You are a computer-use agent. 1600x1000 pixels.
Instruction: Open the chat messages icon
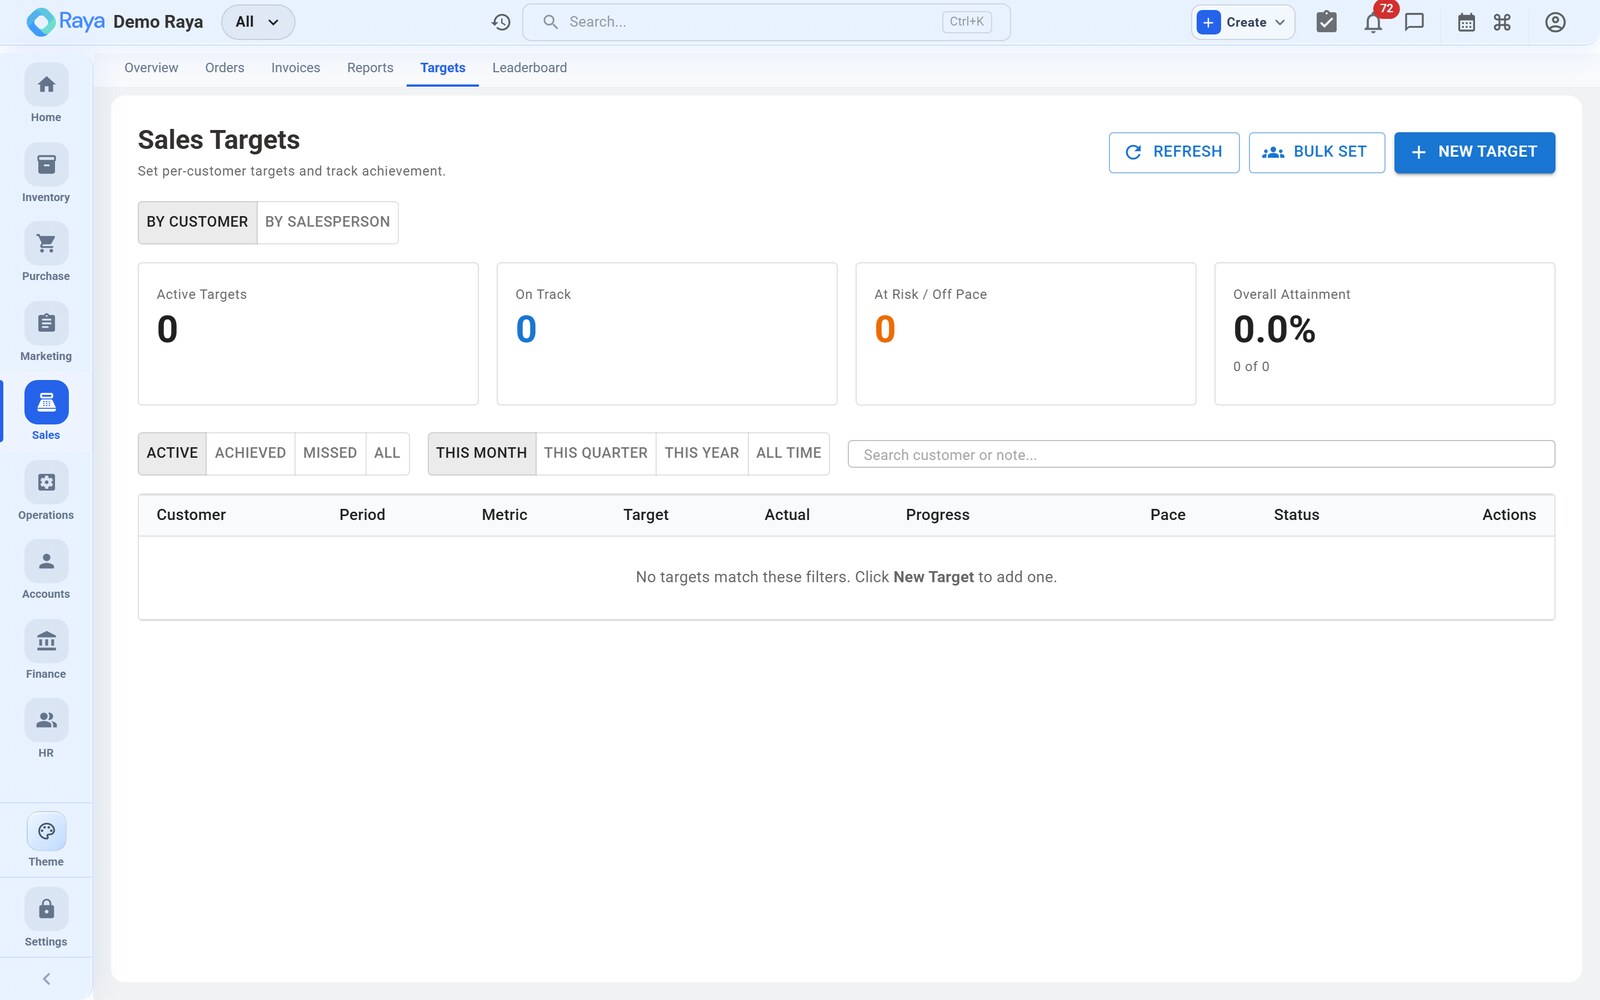click(x=1414, y=22)
